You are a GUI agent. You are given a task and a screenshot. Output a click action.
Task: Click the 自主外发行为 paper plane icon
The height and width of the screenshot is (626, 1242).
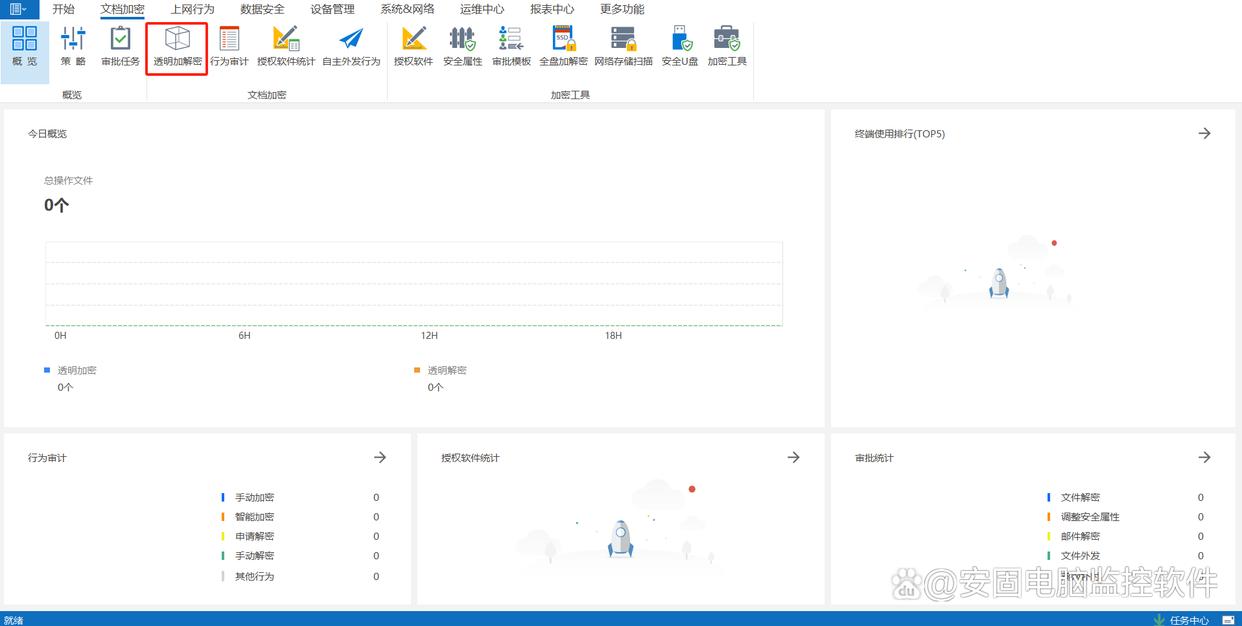pos(351,47)
